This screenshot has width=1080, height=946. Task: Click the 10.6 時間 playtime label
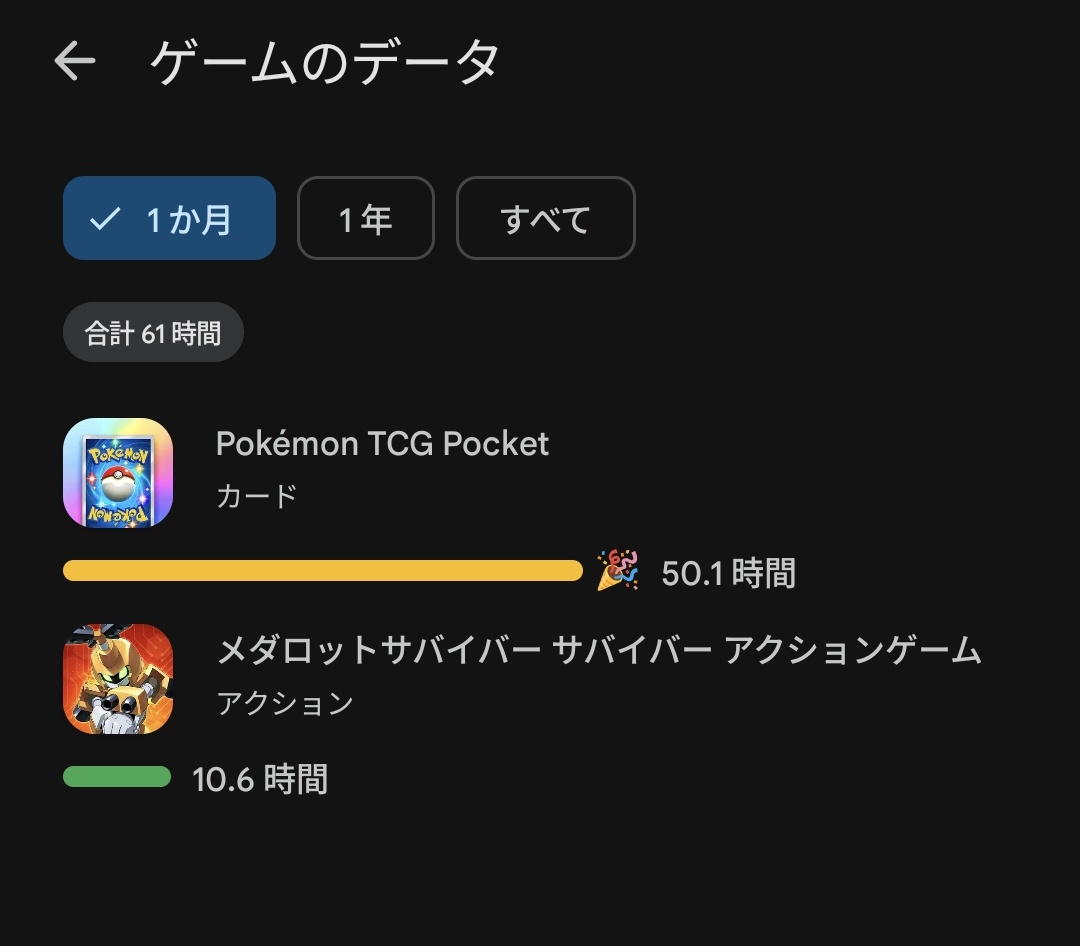pos(260,779)
